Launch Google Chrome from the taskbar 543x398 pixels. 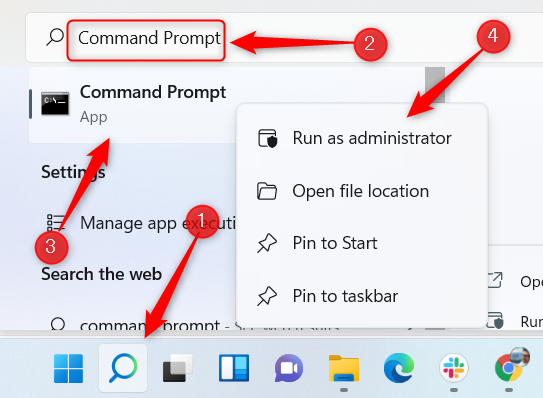(x=508, y=367)
